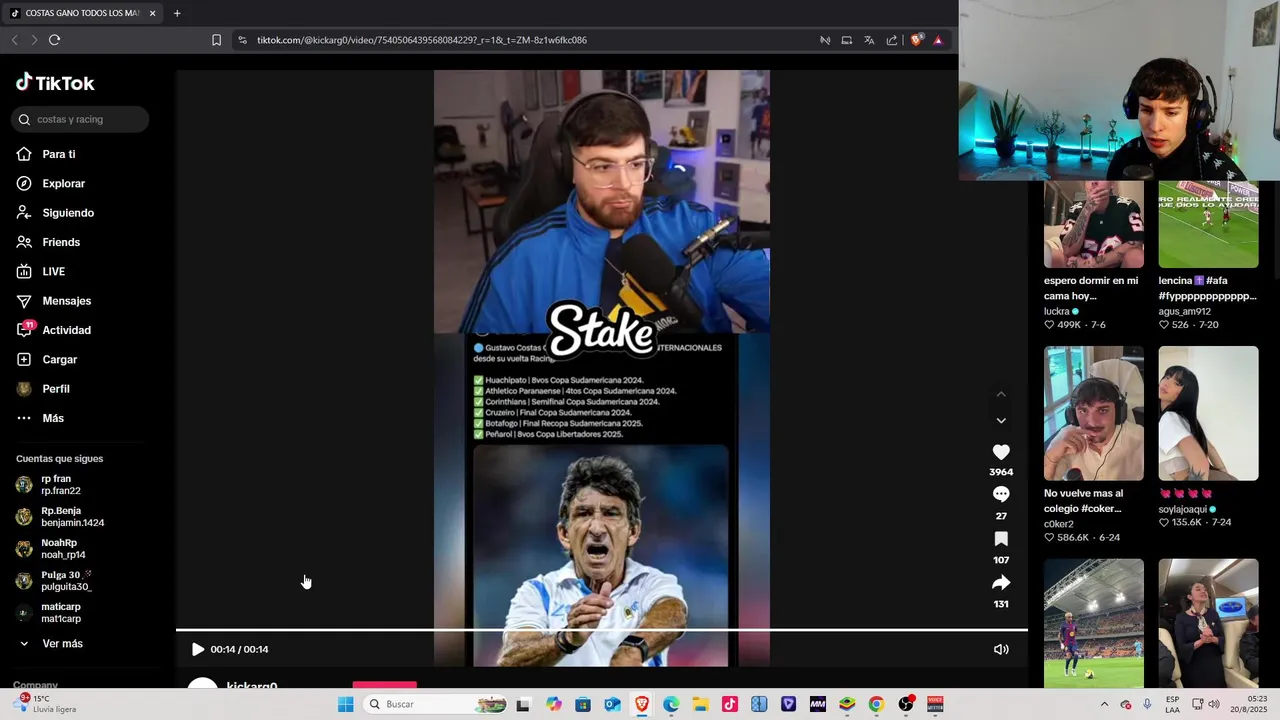1280x720 pixels.
Task: Bookmark the video to favorites
Action: click(1001, 539)
